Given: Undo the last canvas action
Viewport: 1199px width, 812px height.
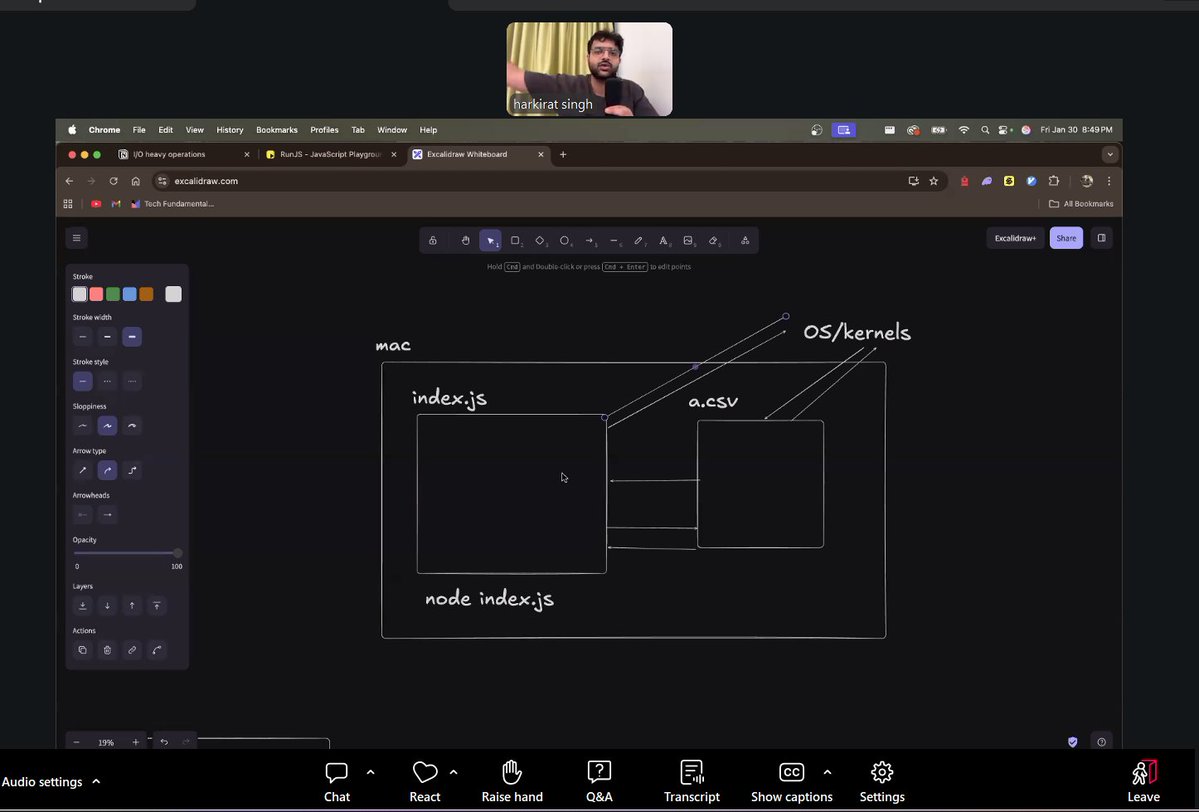Looking at the screenshot, I should coord(164,742).
